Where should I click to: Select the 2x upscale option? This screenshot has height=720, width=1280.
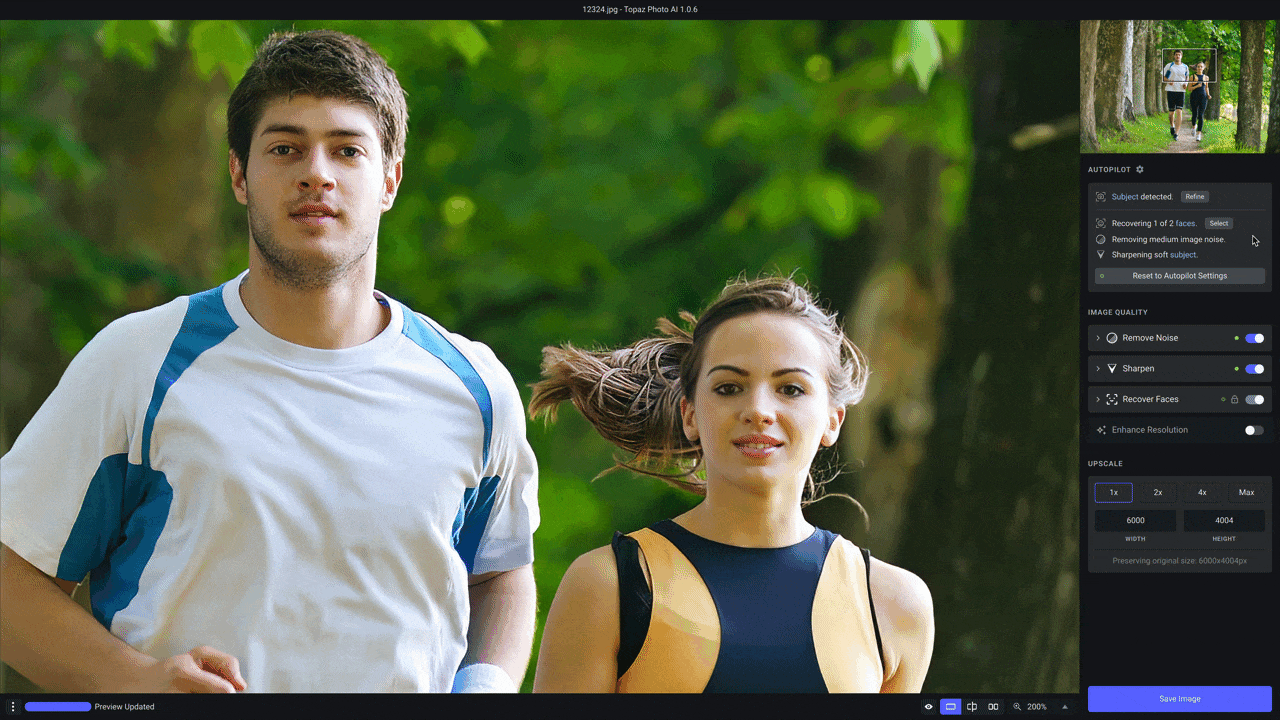coord(1158,492)
